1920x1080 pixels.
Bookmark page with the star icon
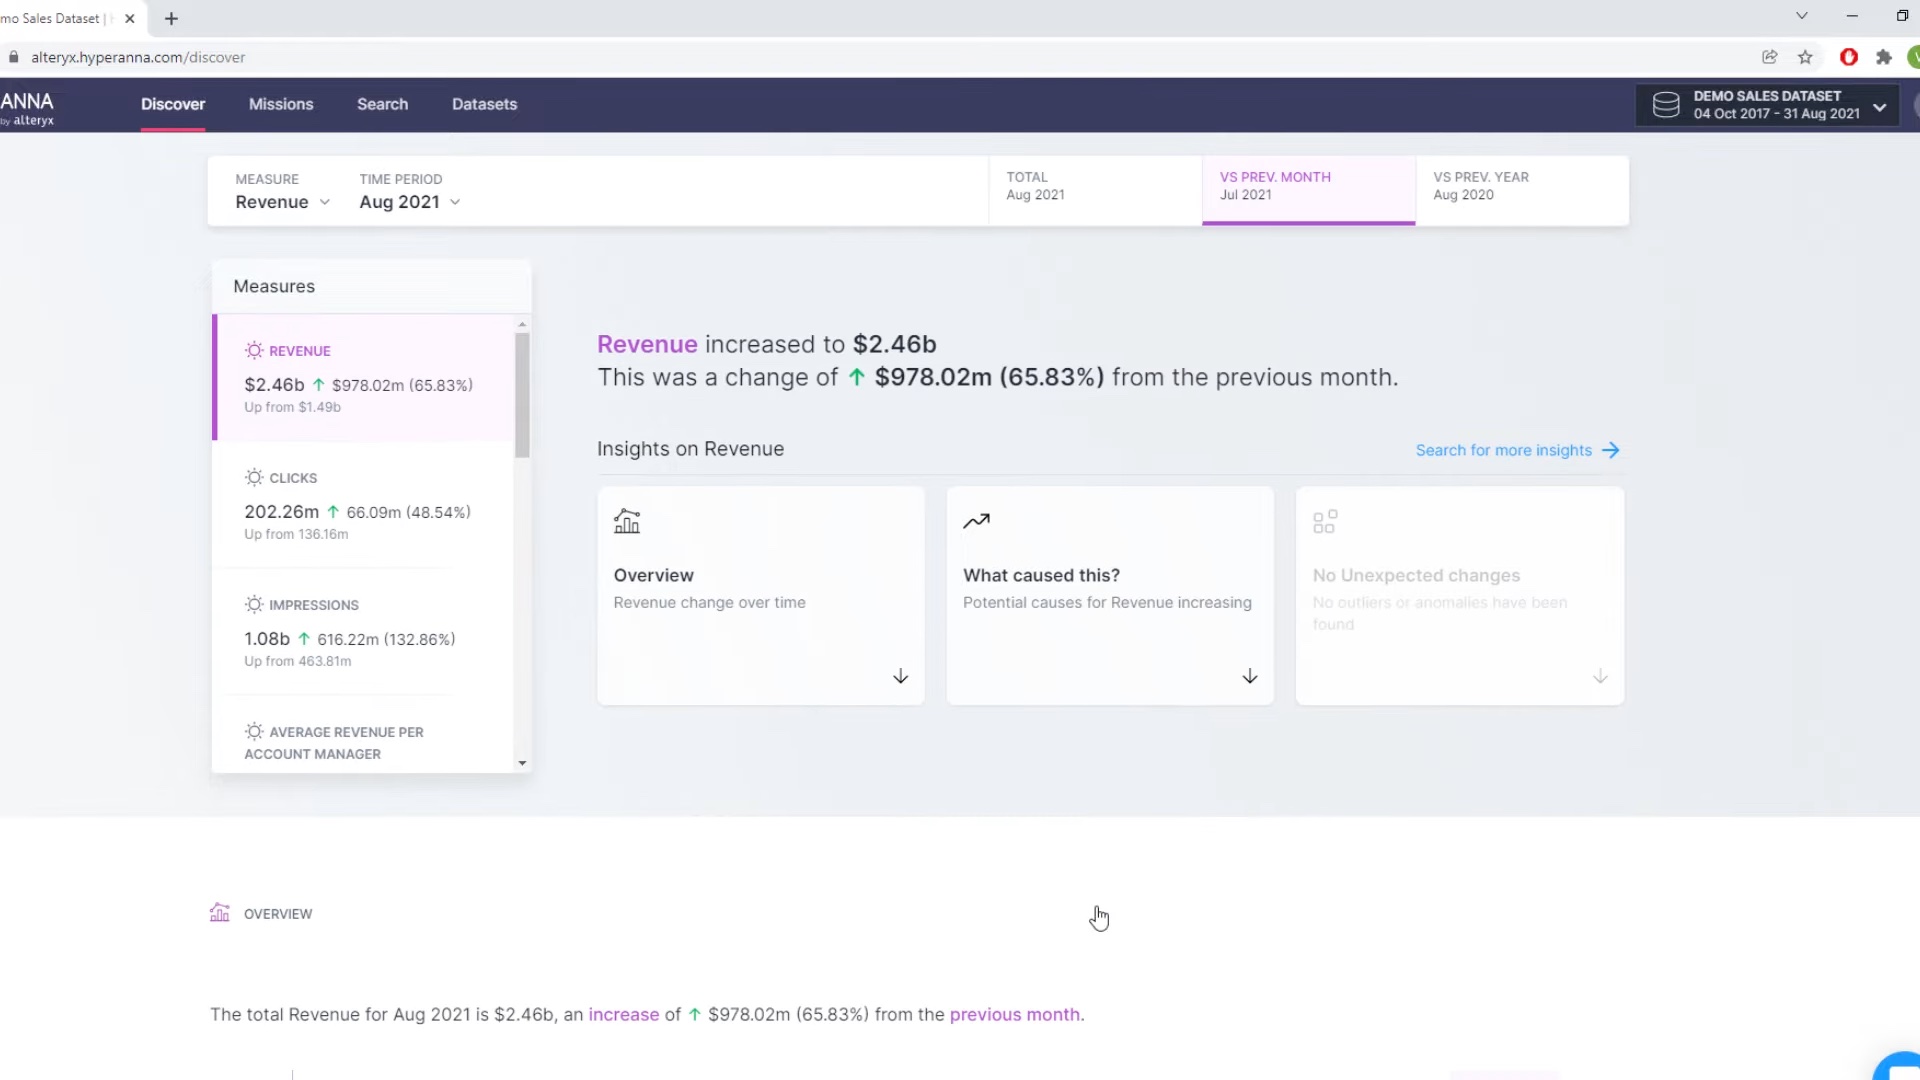[1805, 57]
